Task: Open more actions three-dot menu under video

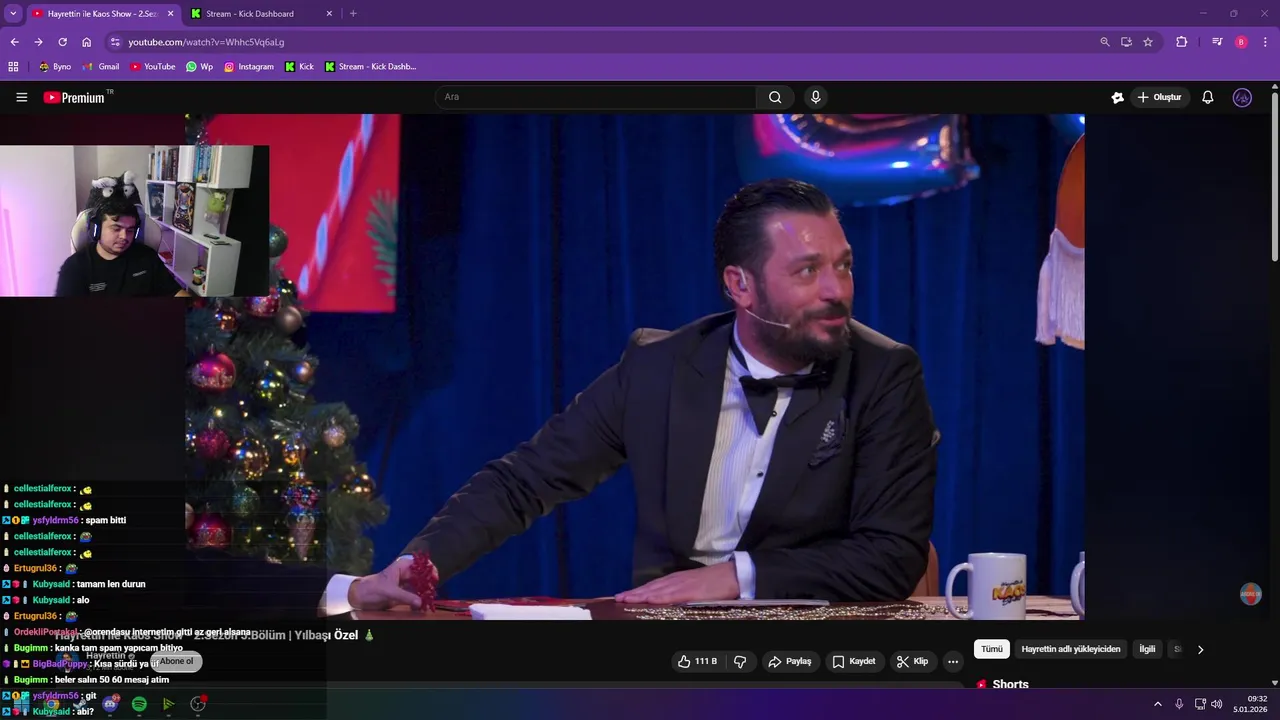Action: (953, 661)
